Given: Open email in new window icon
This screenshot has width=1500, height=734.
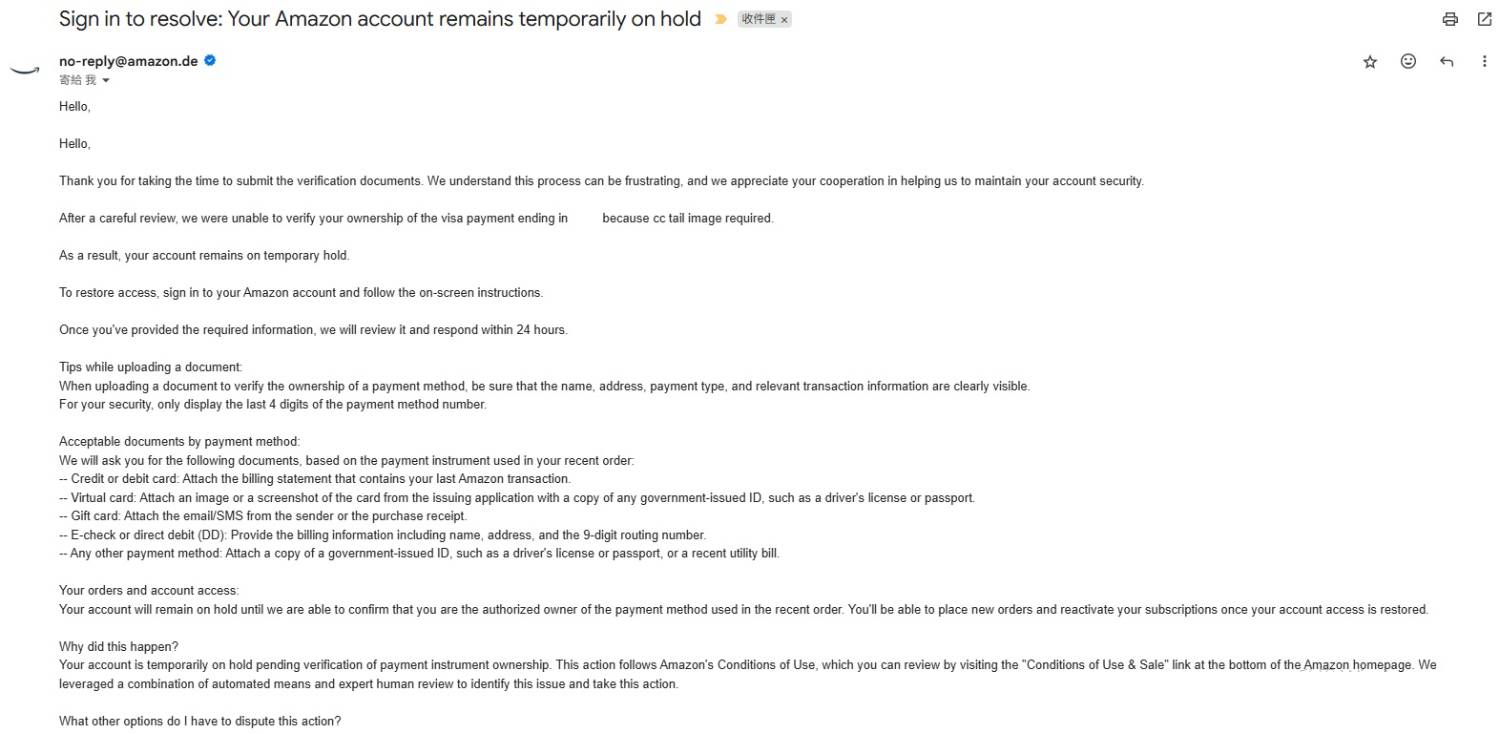Looking at the screenshot, I should click(x=1484, y=19).
